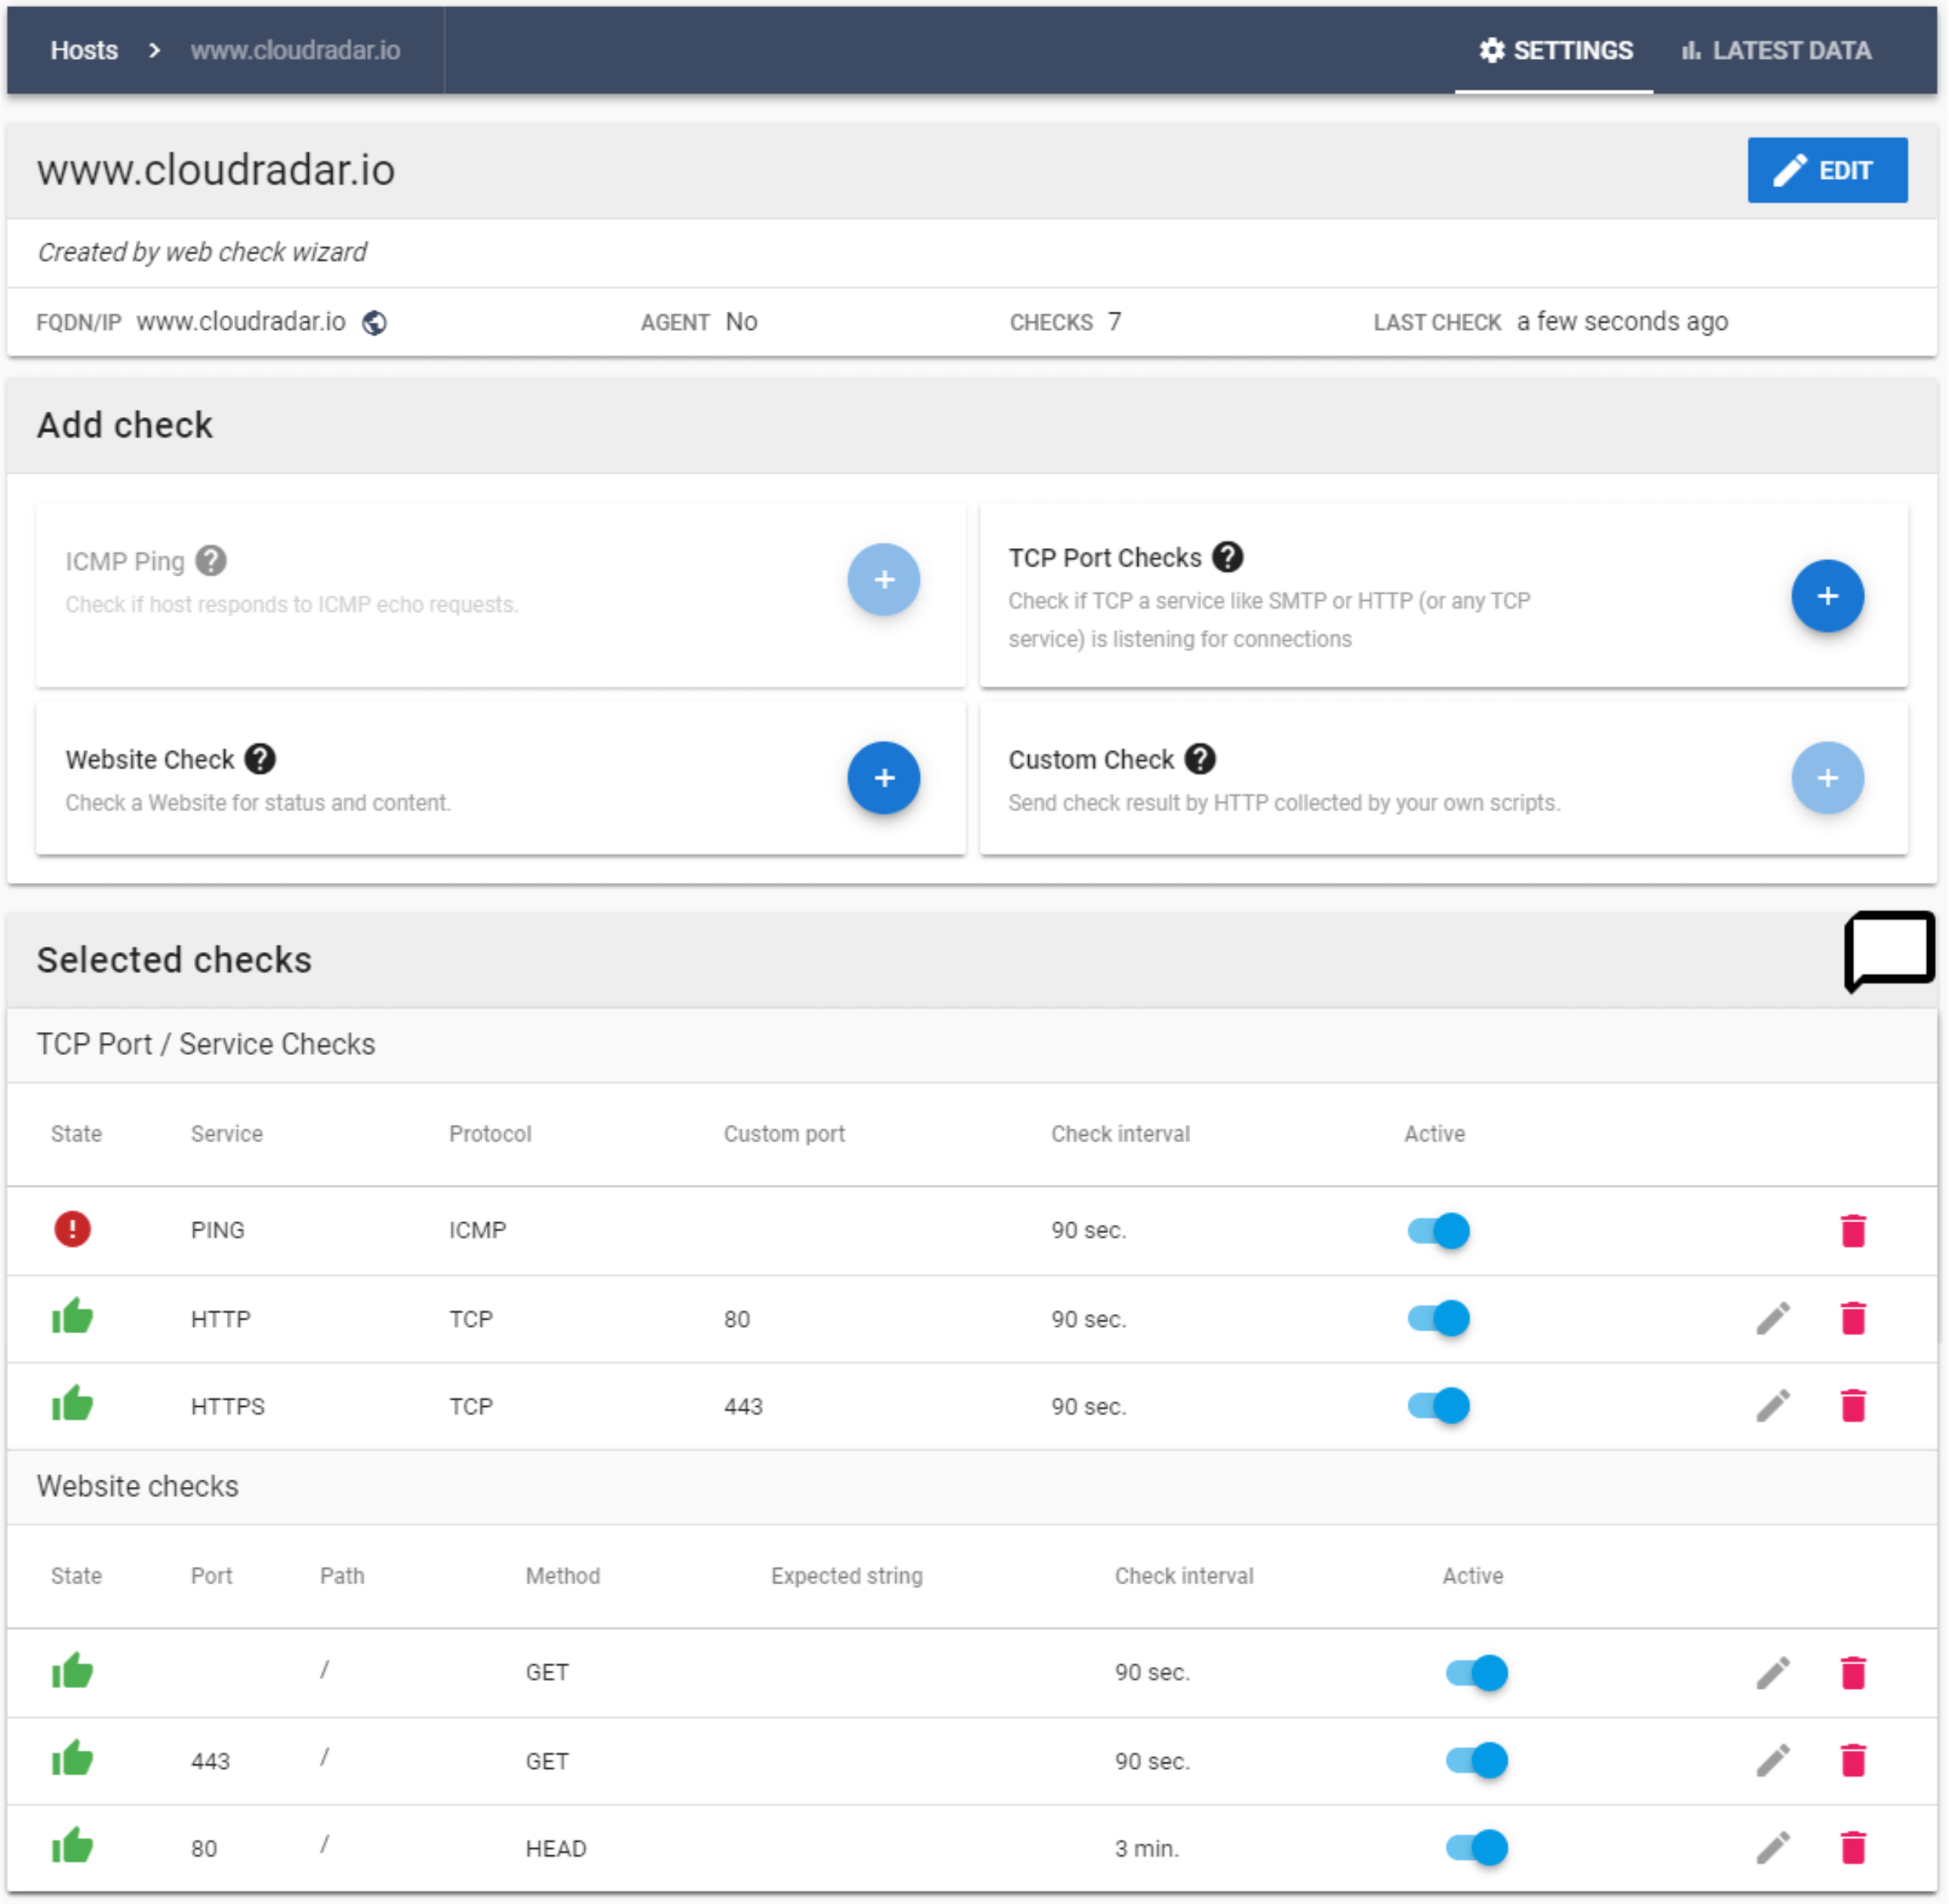Switch to the Settings tab
Image resolution: width=1949 pixels, height=1904 pixels.
click(x=1555, y=50)
